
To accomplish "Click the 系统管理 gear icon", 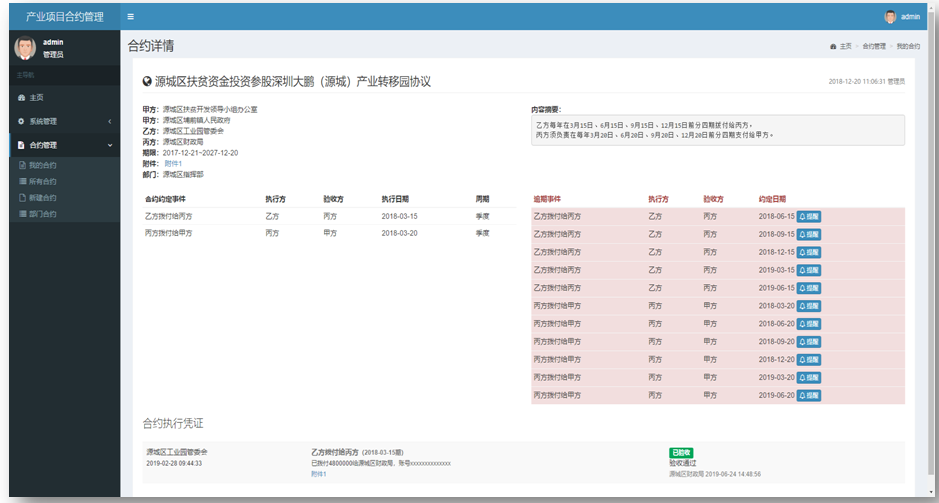I will [21, 121].
